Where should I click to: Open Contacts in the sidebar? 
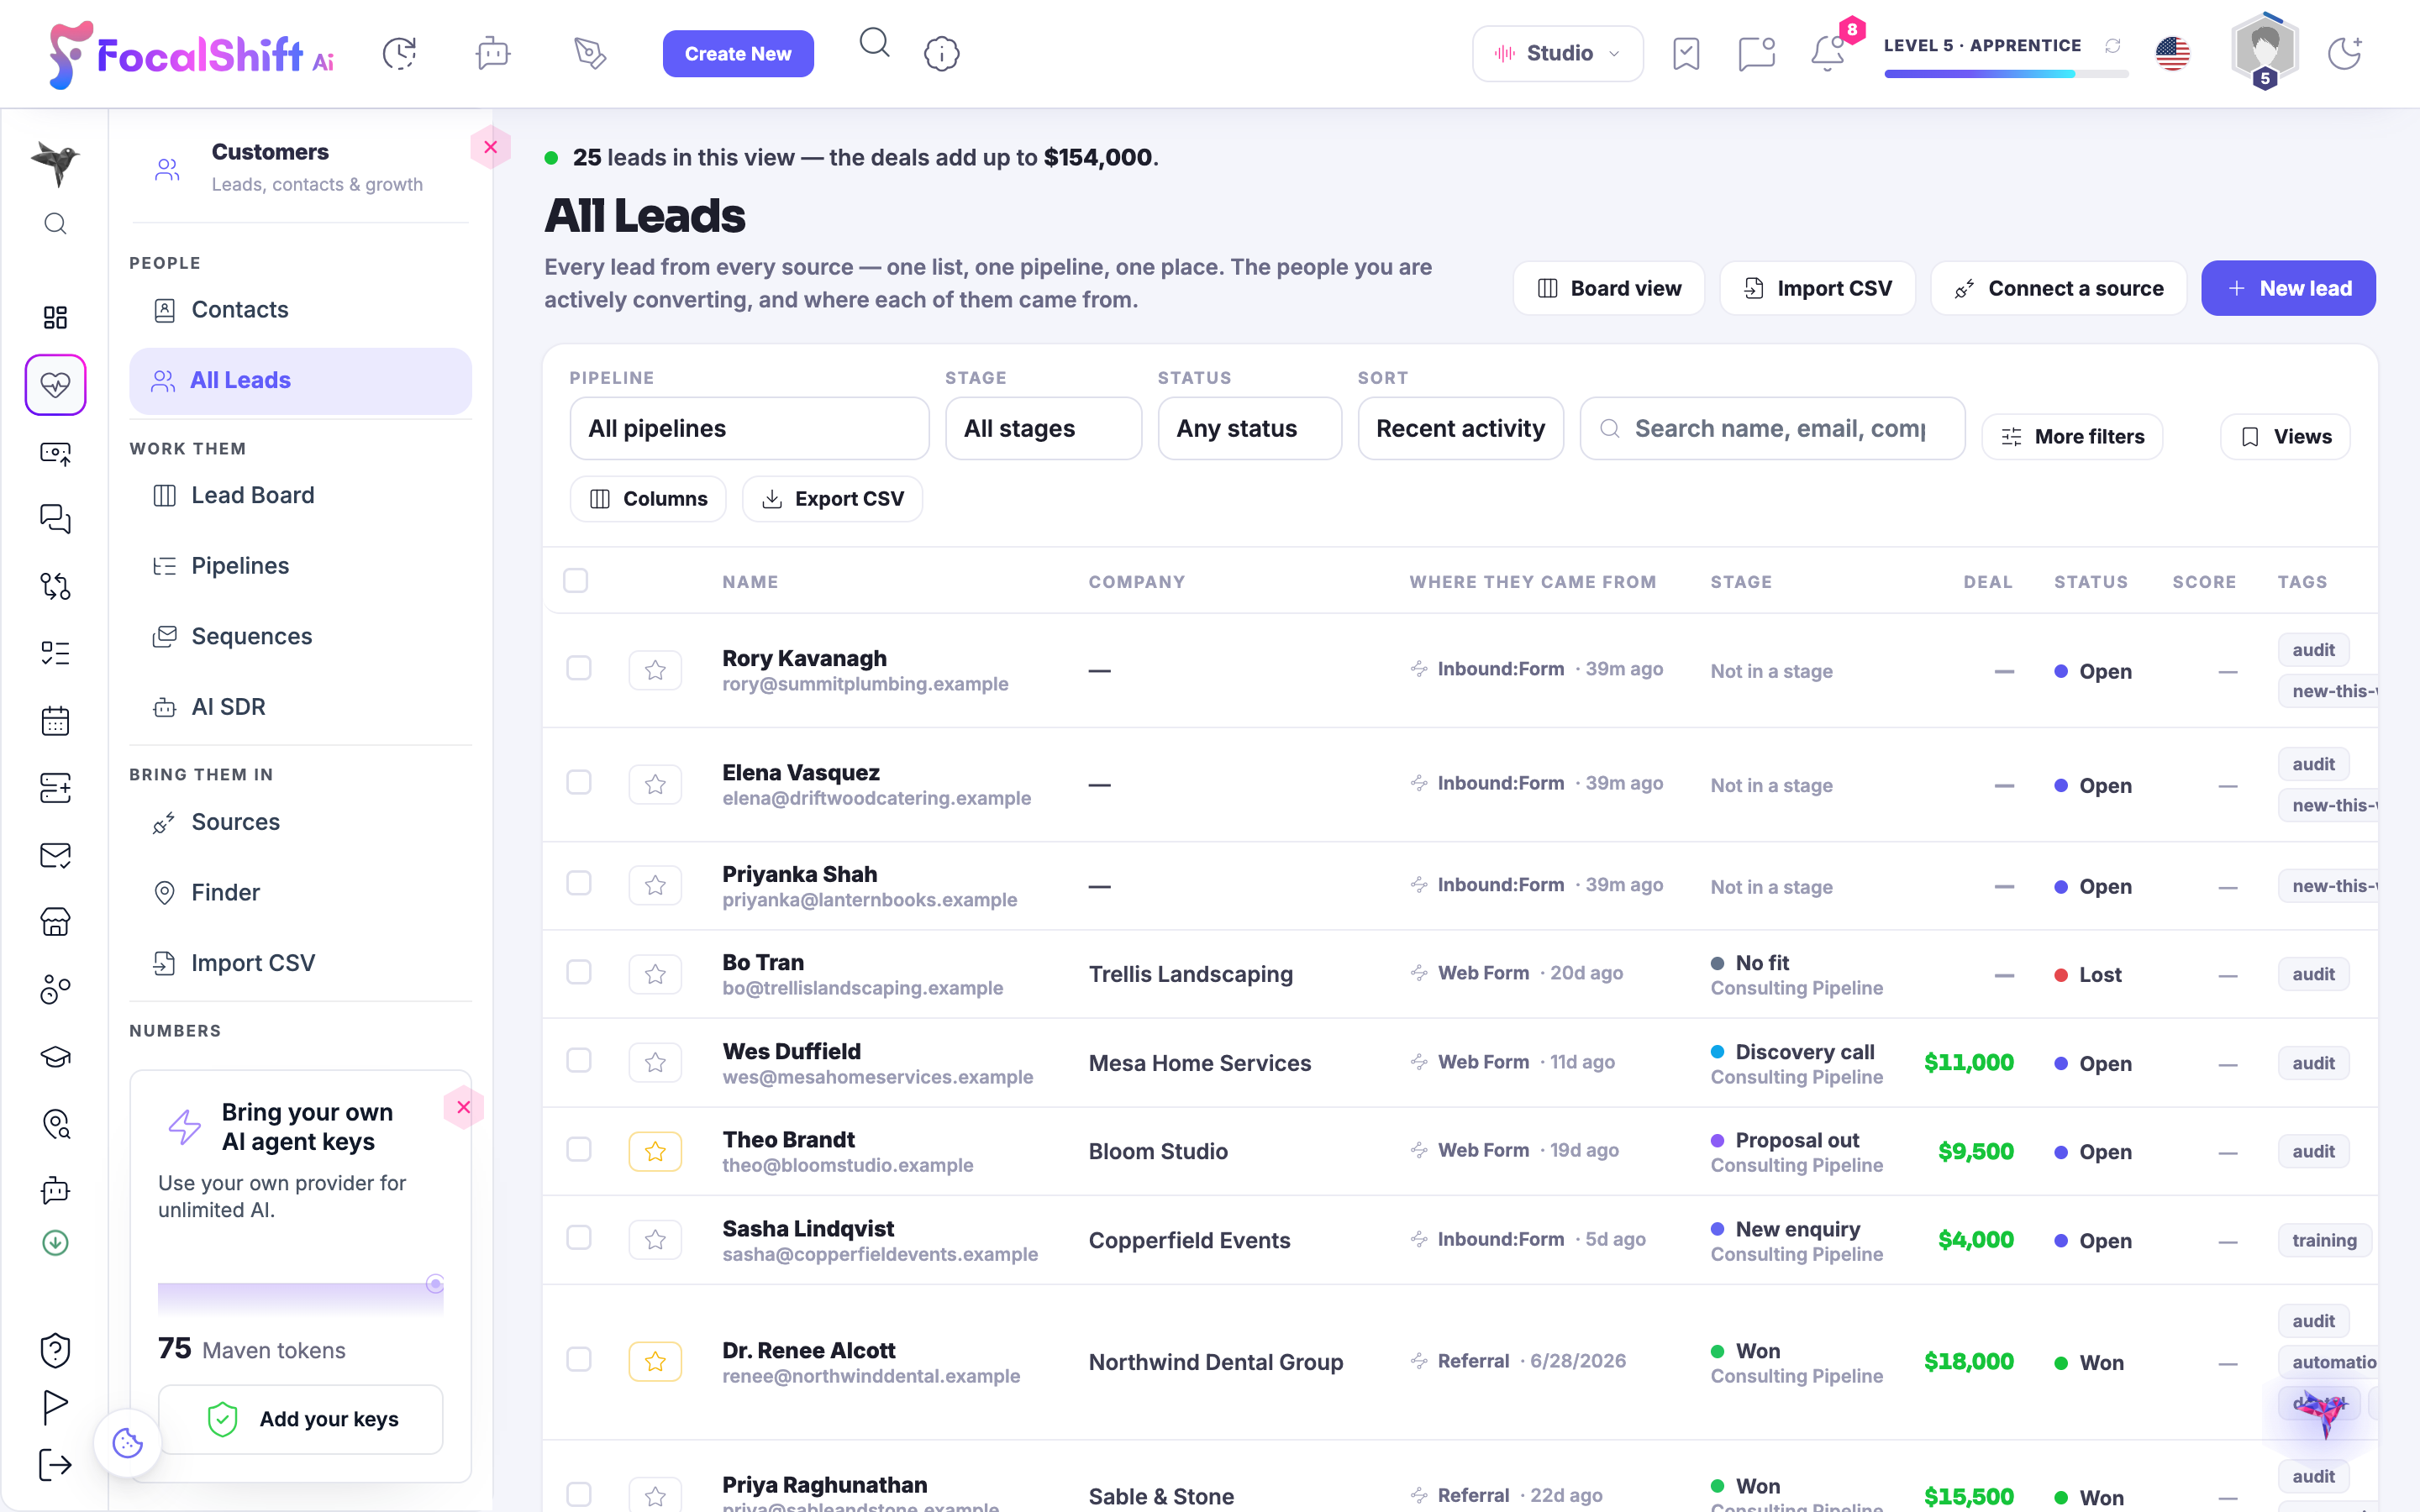tap(300, 310)
